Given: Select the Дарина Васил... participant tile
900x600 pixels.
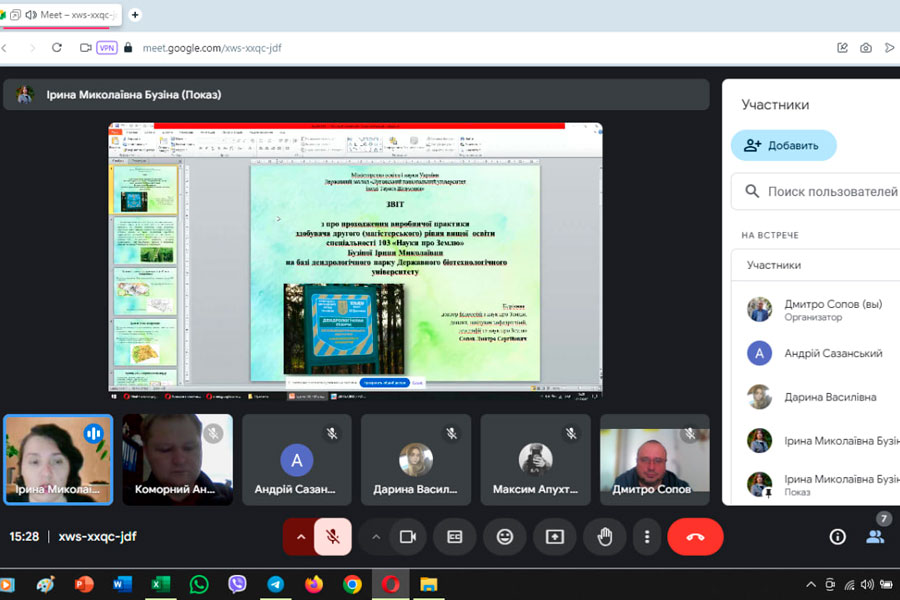Looking at the screenshot, I should 416,459.
